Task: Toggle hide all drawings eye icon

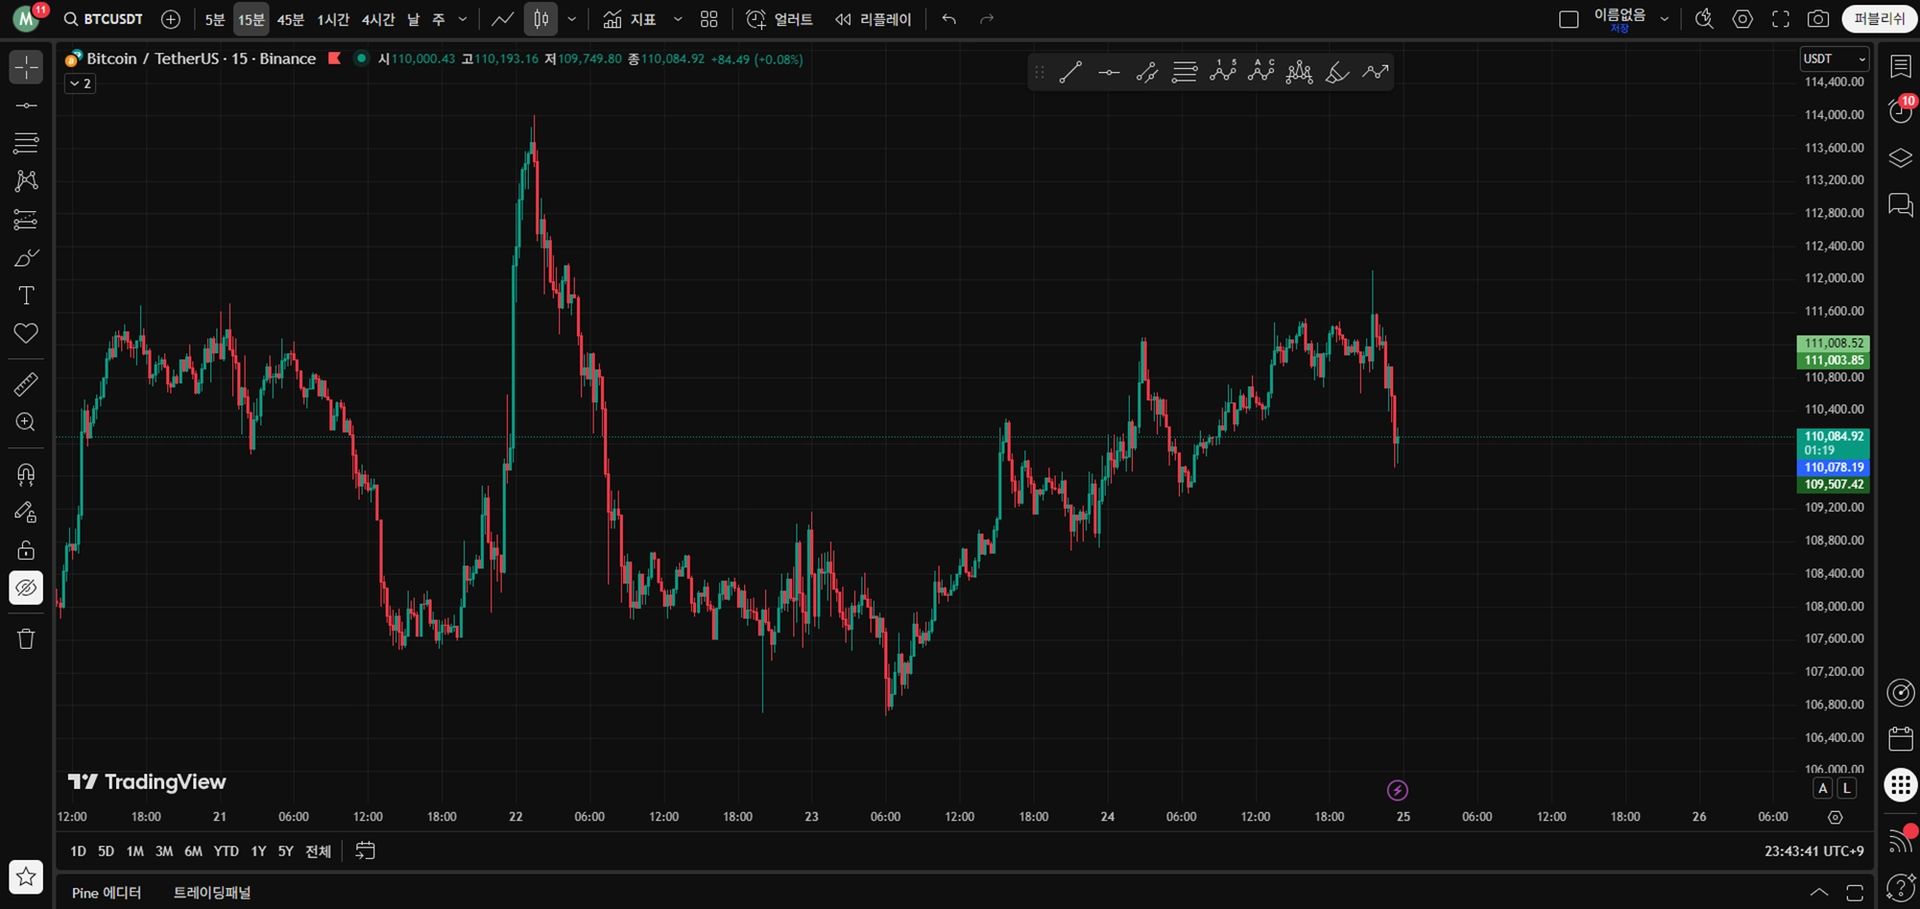Action: point(26,588)
